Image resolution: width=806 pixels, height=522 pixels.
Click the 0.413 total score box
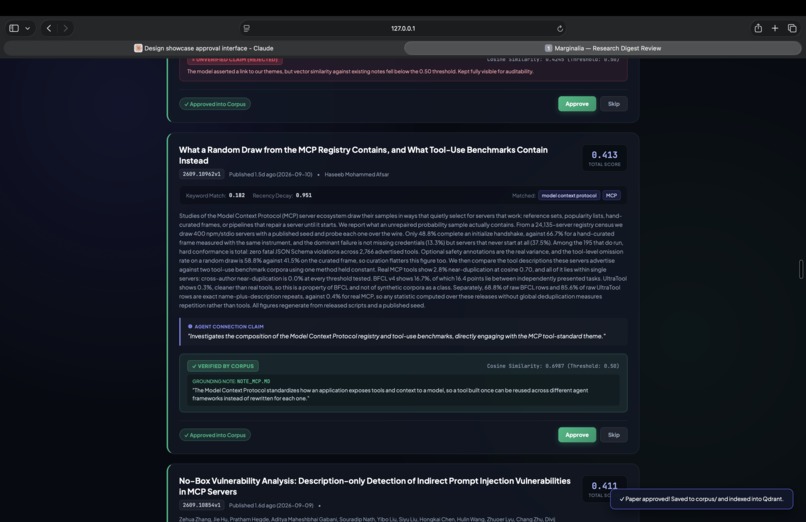tap(604, 158)
